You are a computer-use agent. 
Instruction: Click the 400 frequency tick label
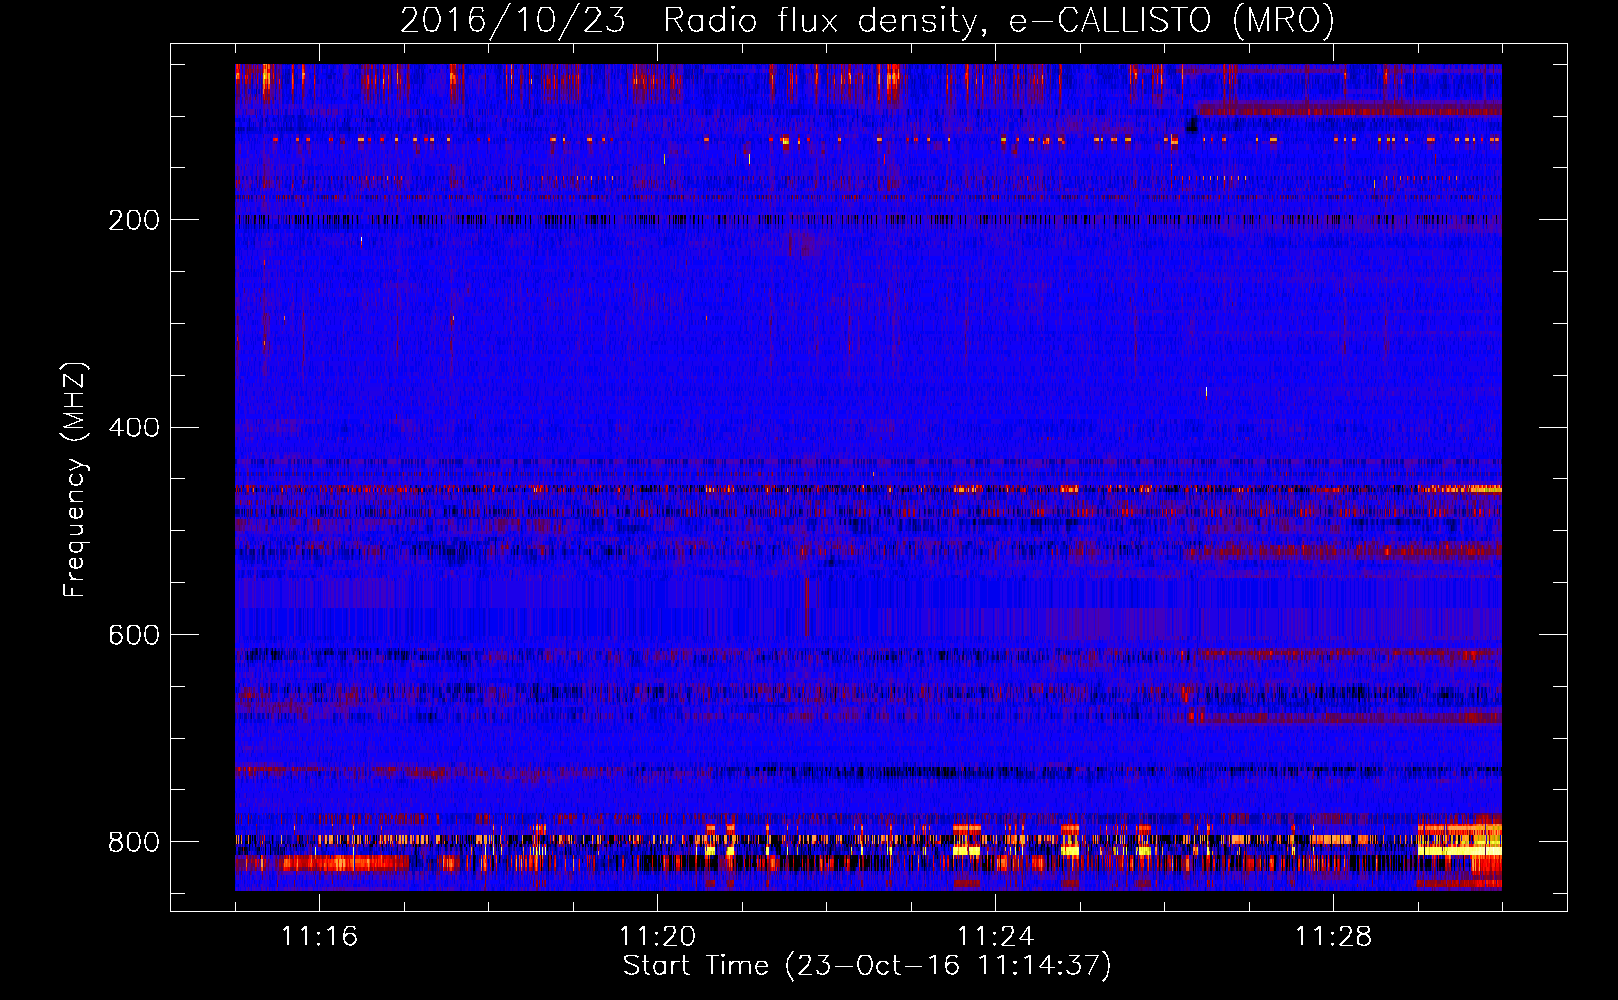[134, 428]
